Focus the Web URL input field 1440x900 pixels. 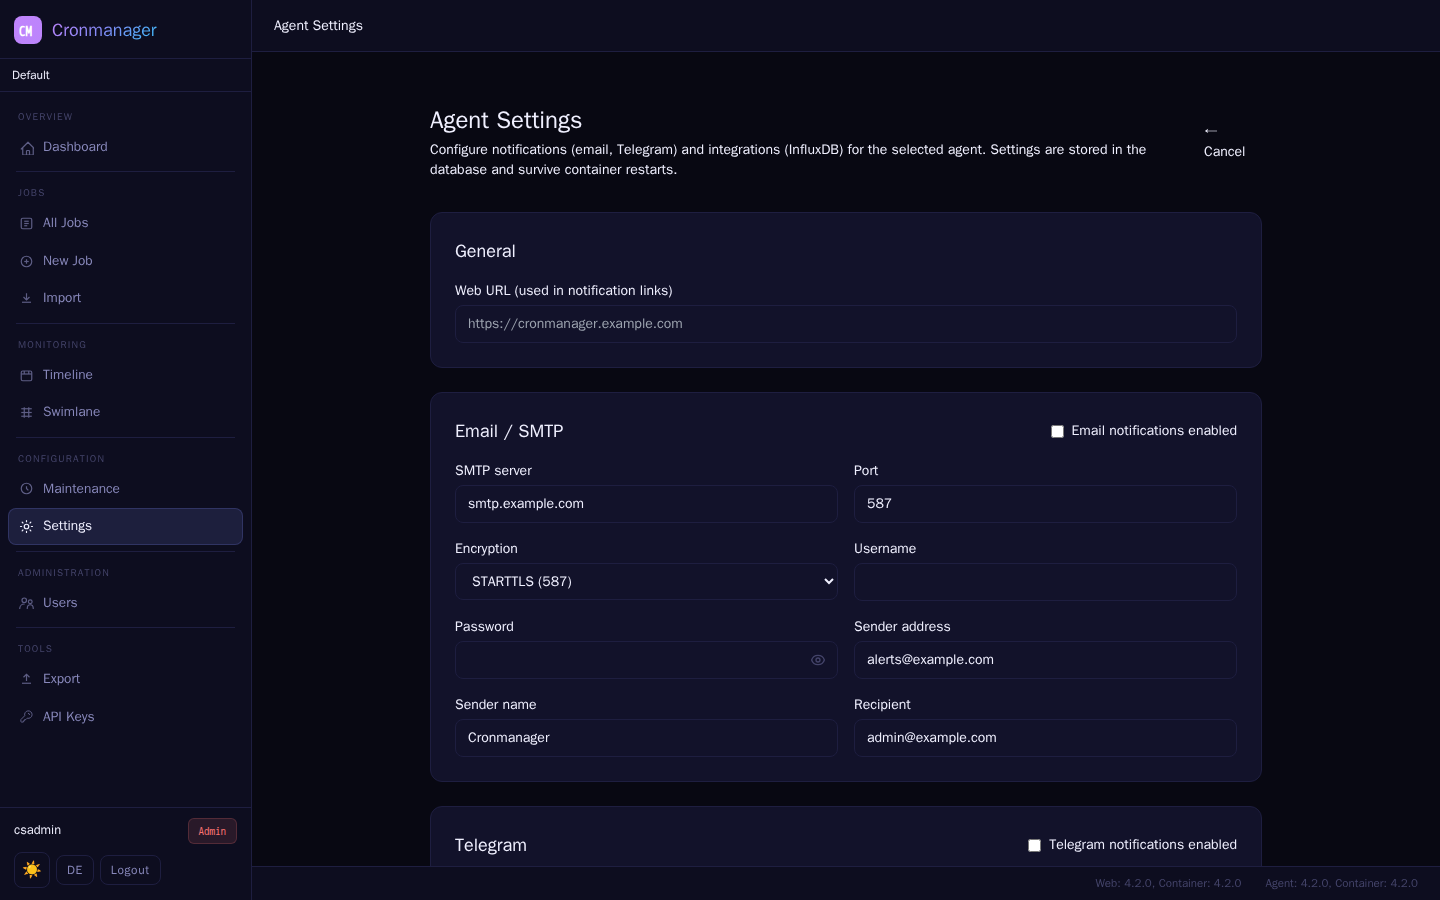click(x=846, y=324)
